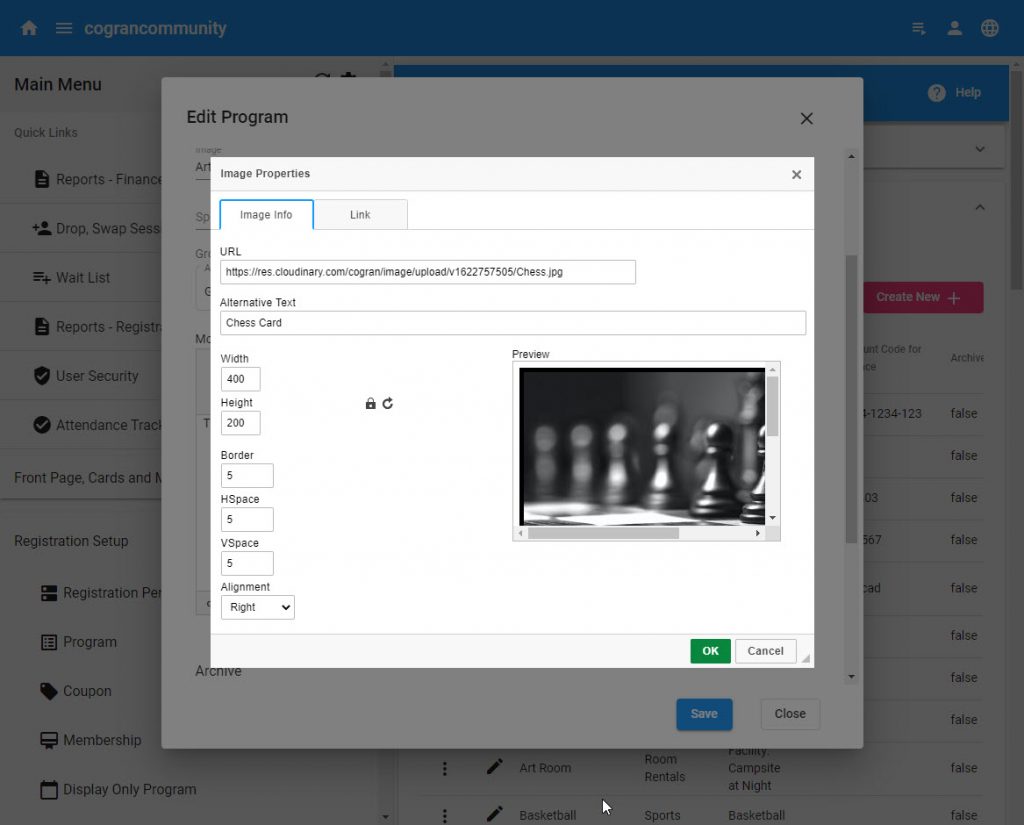Switch to the Image Info tab
The image size is (1024, 825).
pos(266,215)
